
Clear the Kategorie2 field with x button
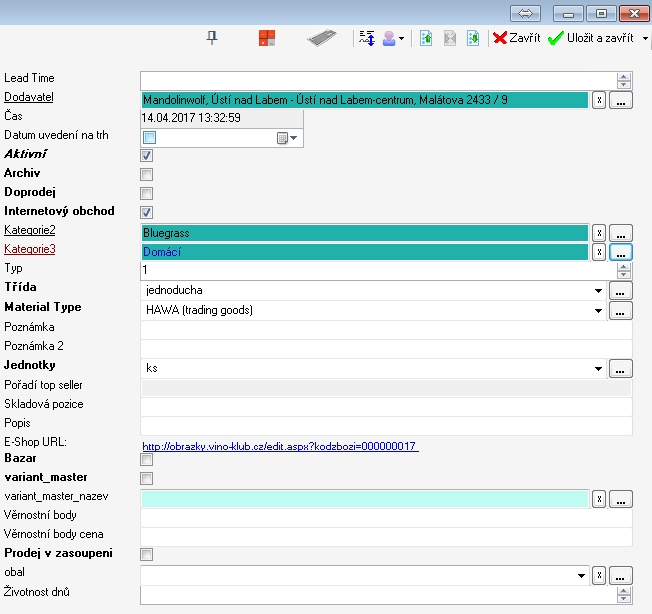[x=599, y=233]
